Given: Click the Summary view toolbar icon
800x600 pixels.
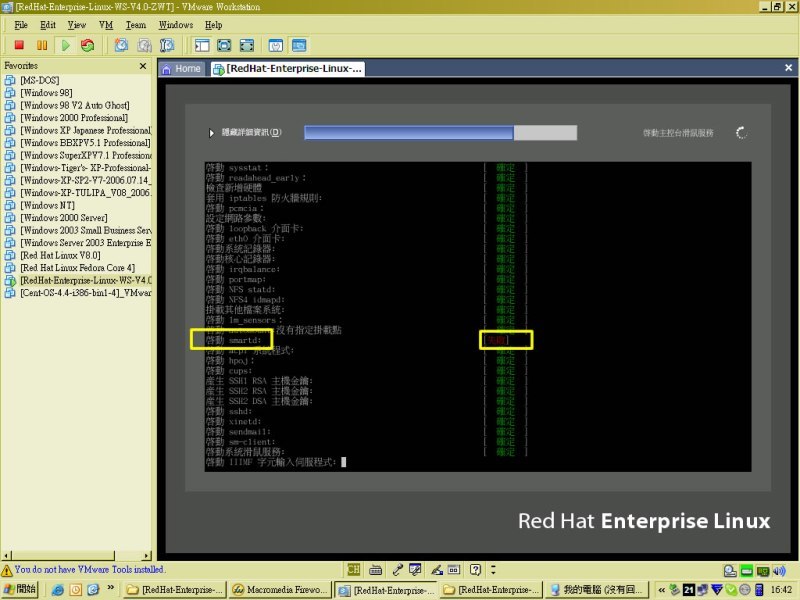Looking at the screenshot, I should tap(276, 45).
